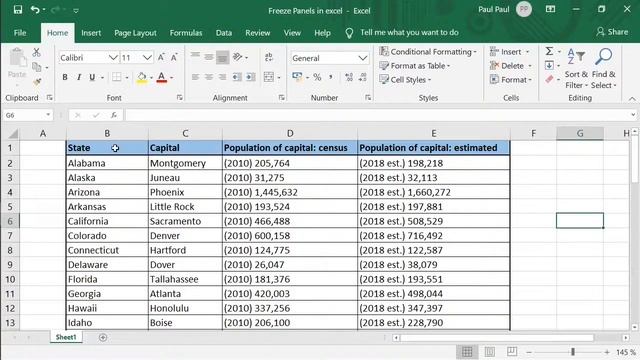Screen dimensions: 640x360
Task: Click column D header
Action: pyautogui.click(x=290, y=133)
